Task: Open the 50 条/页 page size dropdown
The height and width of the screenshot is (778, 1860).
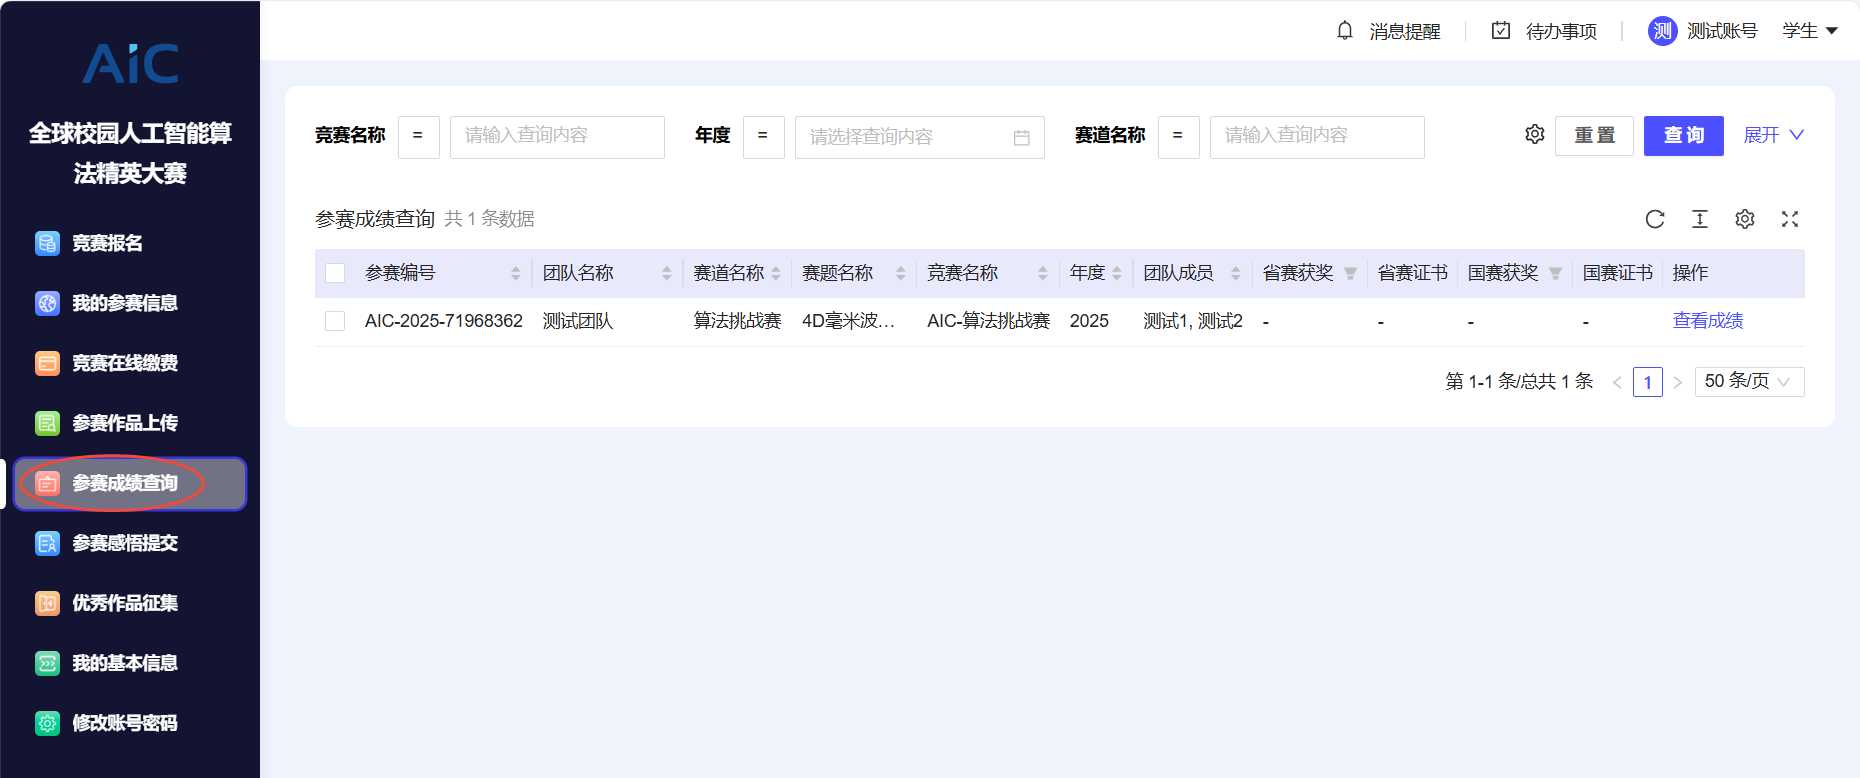Action: click(x=1749, y=382)
